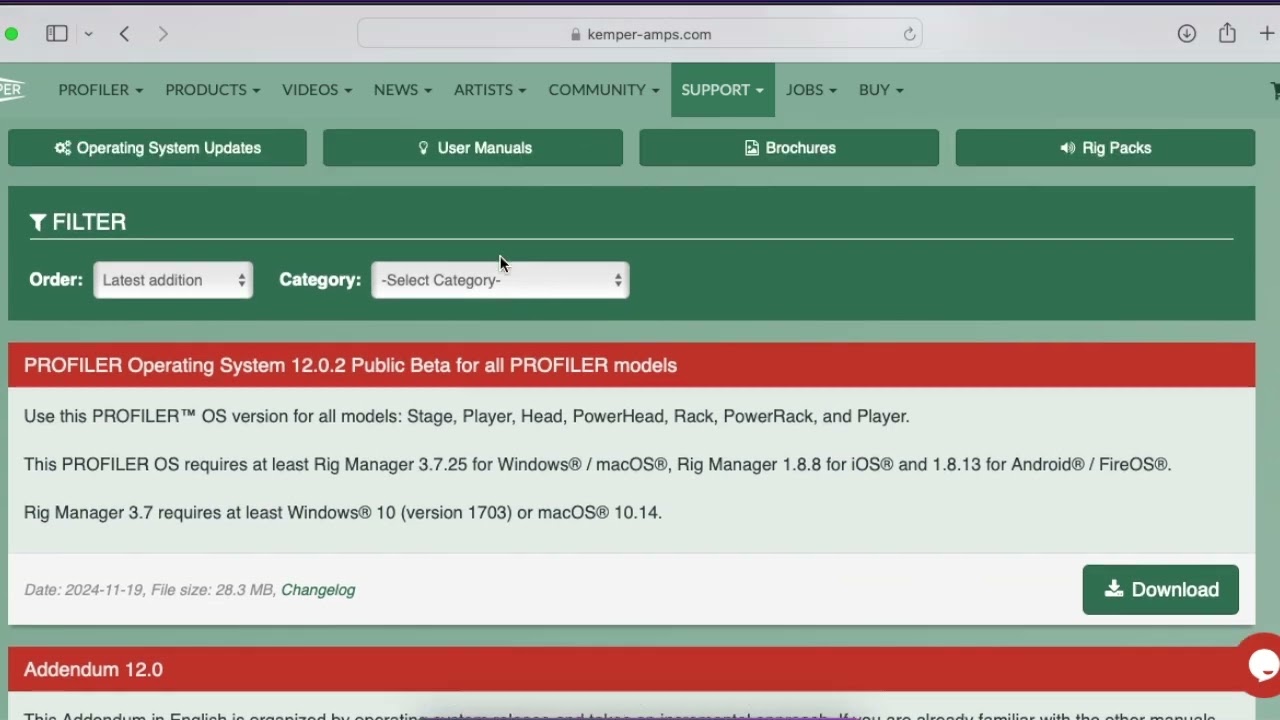Click the FILTER heading
The width and height of the screenshot is (1280, 720).
pos(78,222)
